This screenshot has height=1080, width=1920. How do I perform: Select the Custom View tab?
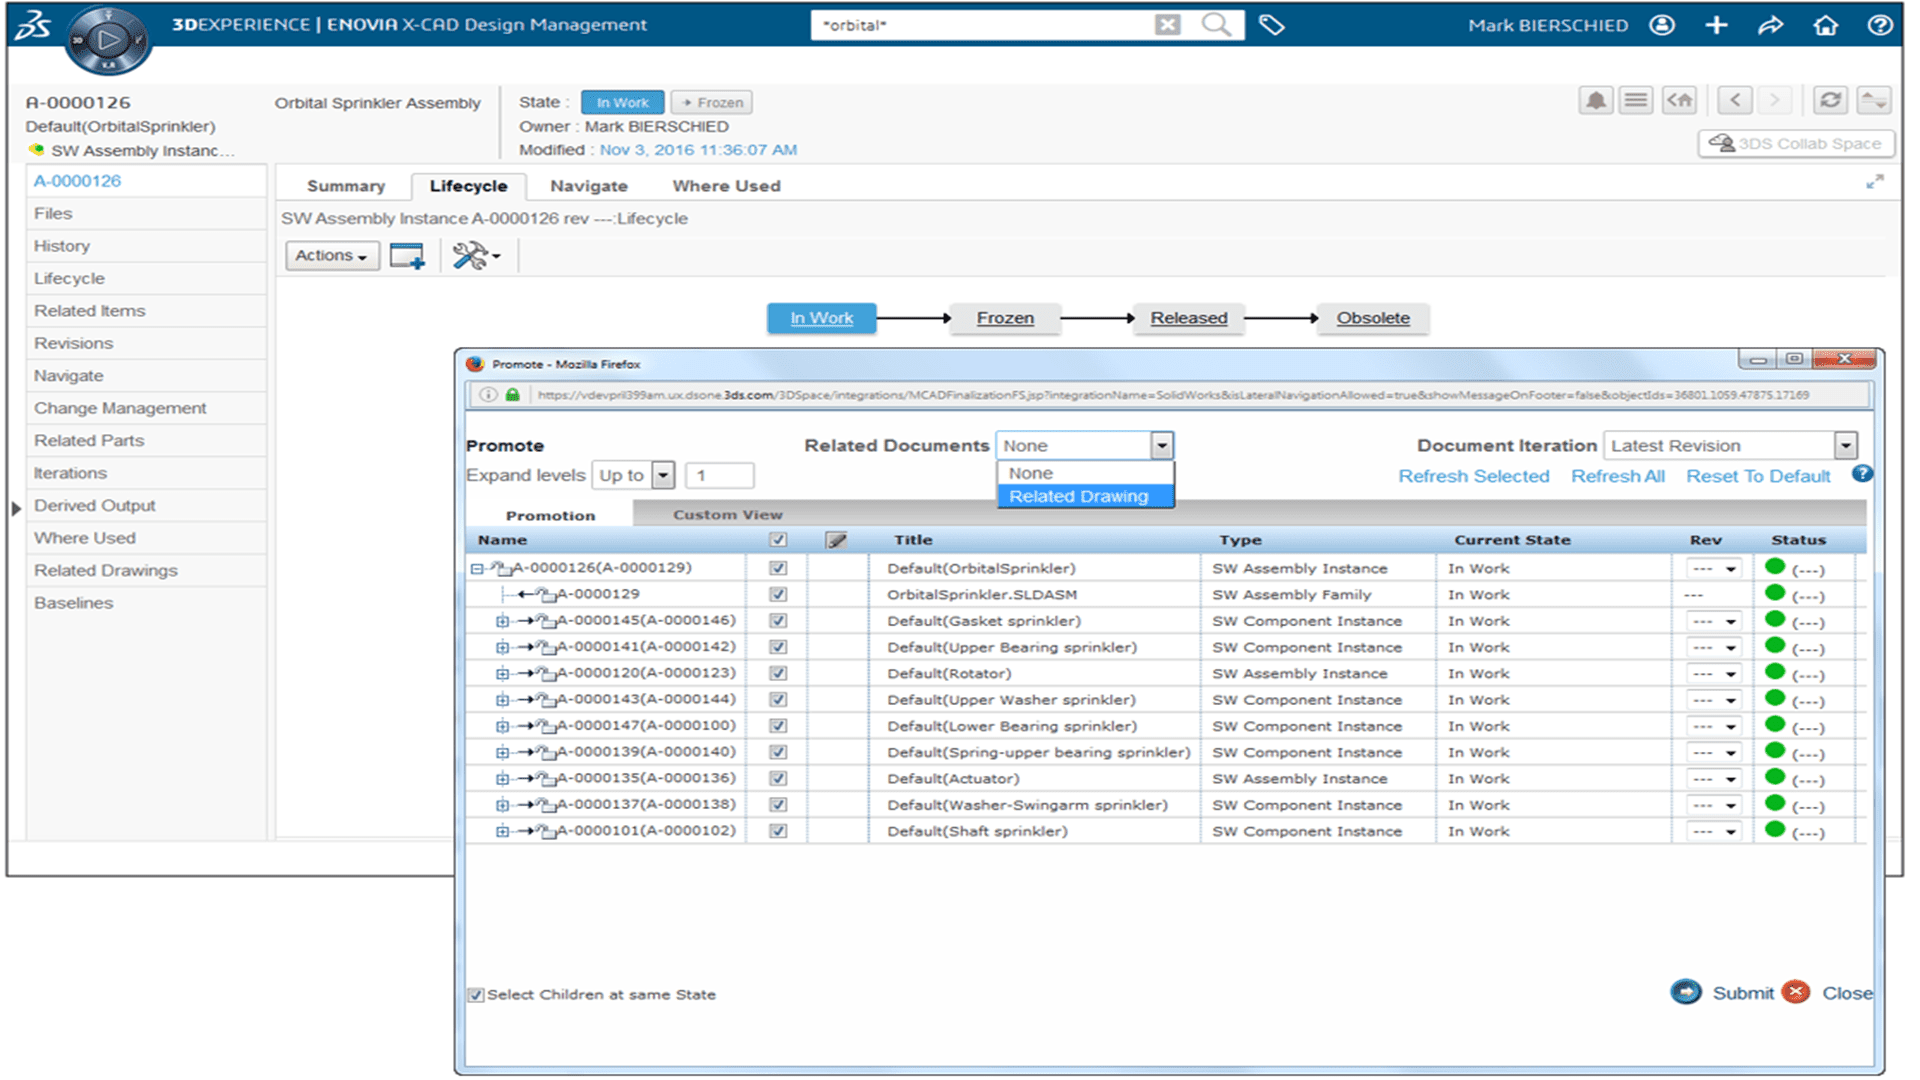(728, 515)
